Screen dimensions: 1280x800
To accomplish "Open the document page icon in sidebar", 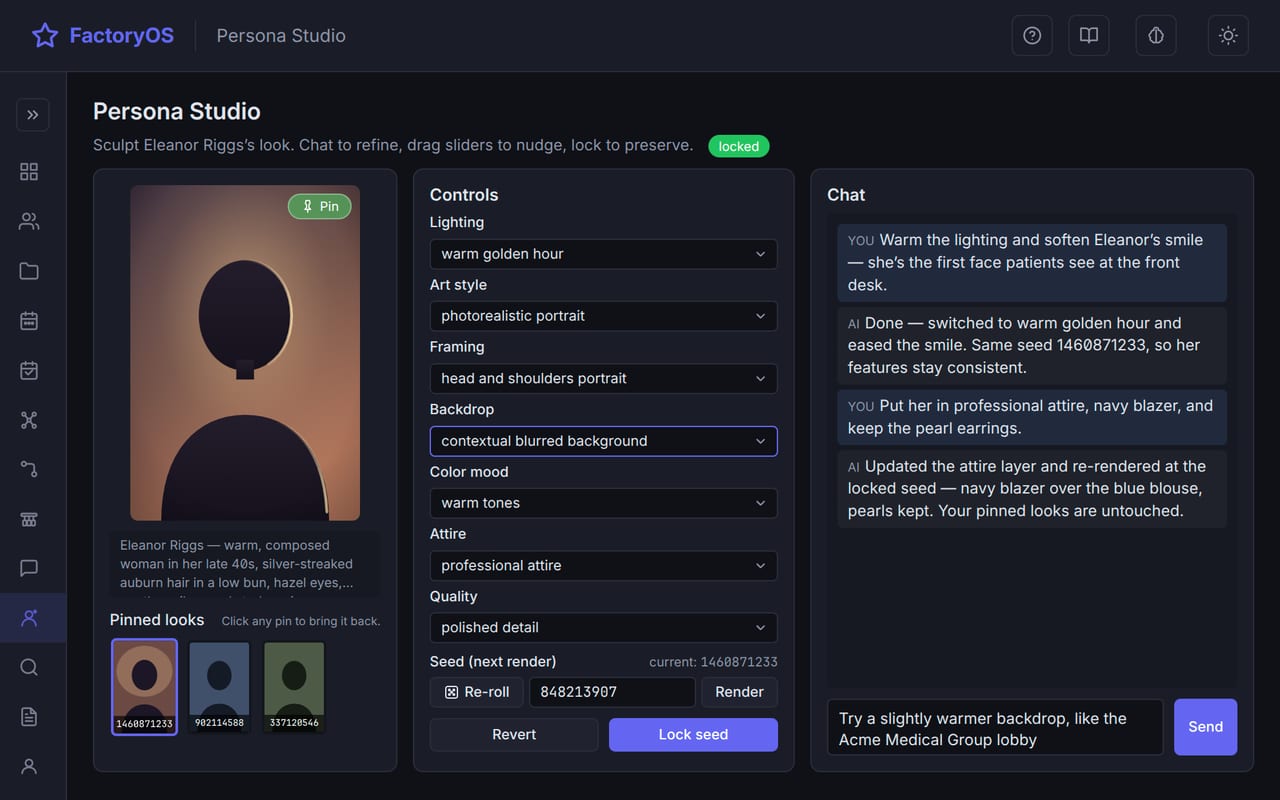I will point(29,717).
